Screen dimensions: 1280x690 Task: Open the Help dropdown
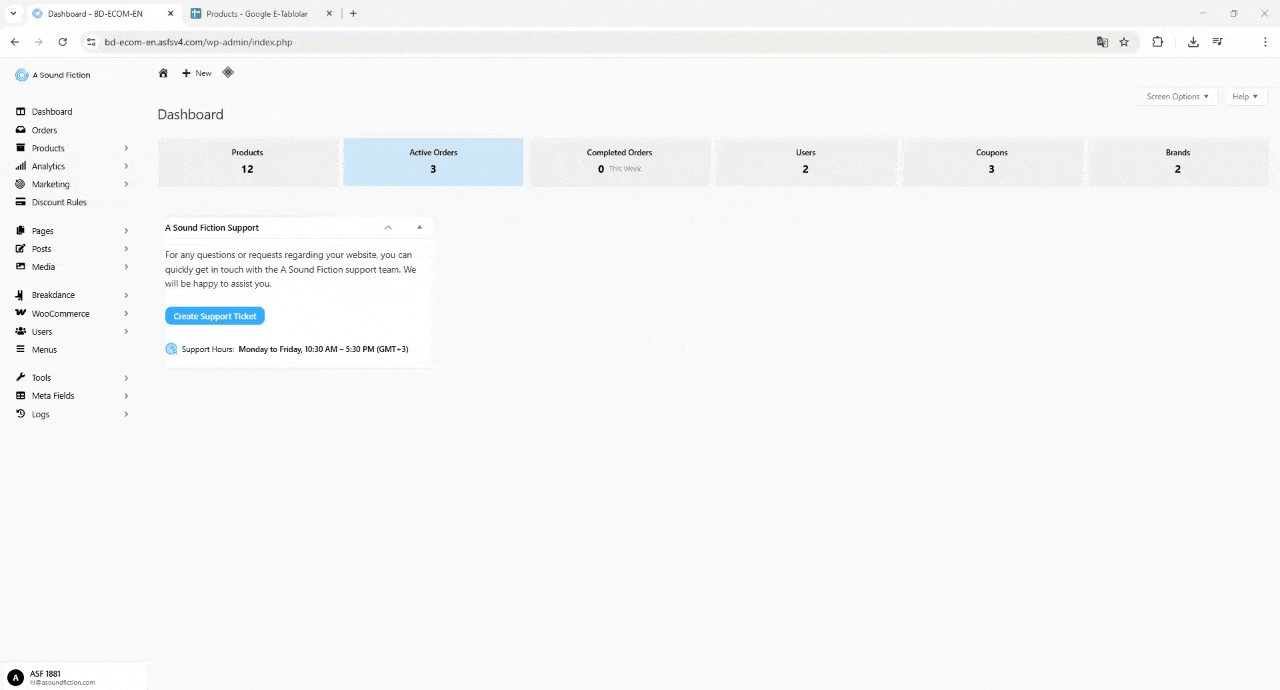tap(1244, 96)
